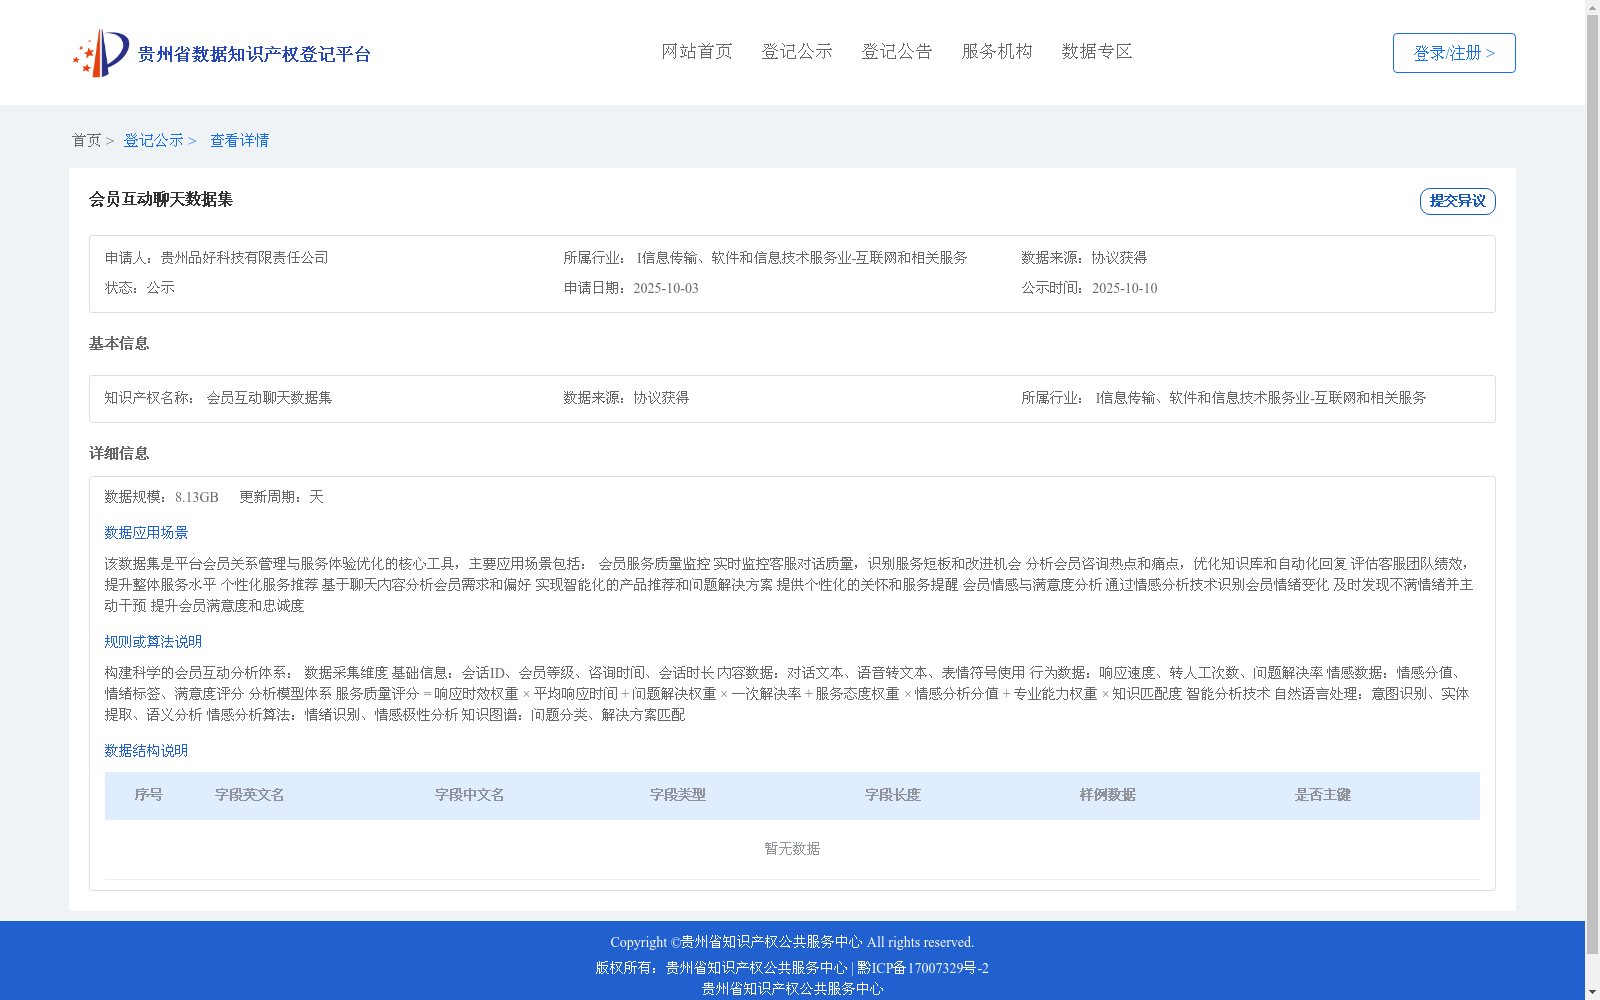This screenshot has width=1600, height=1000.
Task: Click the 序号 column header
Action: 149,795
